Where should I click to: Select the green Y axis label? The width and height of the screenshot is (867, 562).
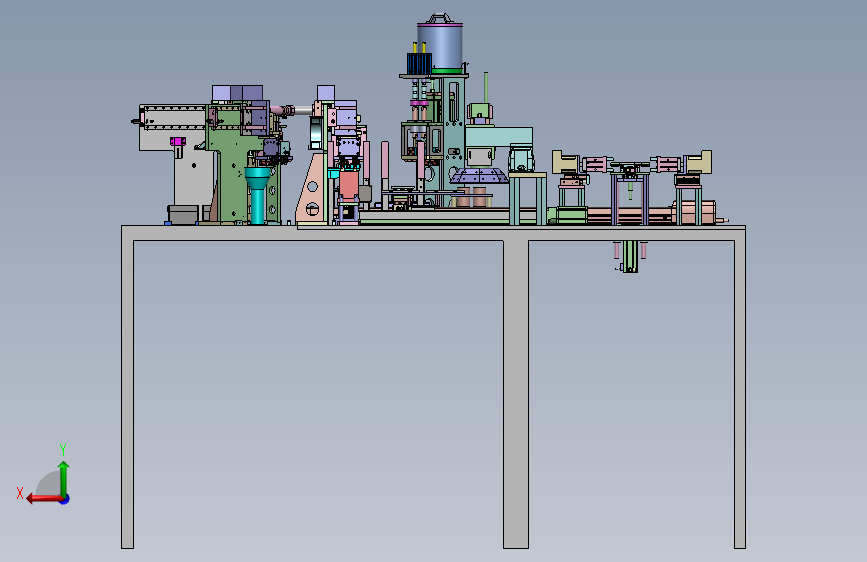63,449
